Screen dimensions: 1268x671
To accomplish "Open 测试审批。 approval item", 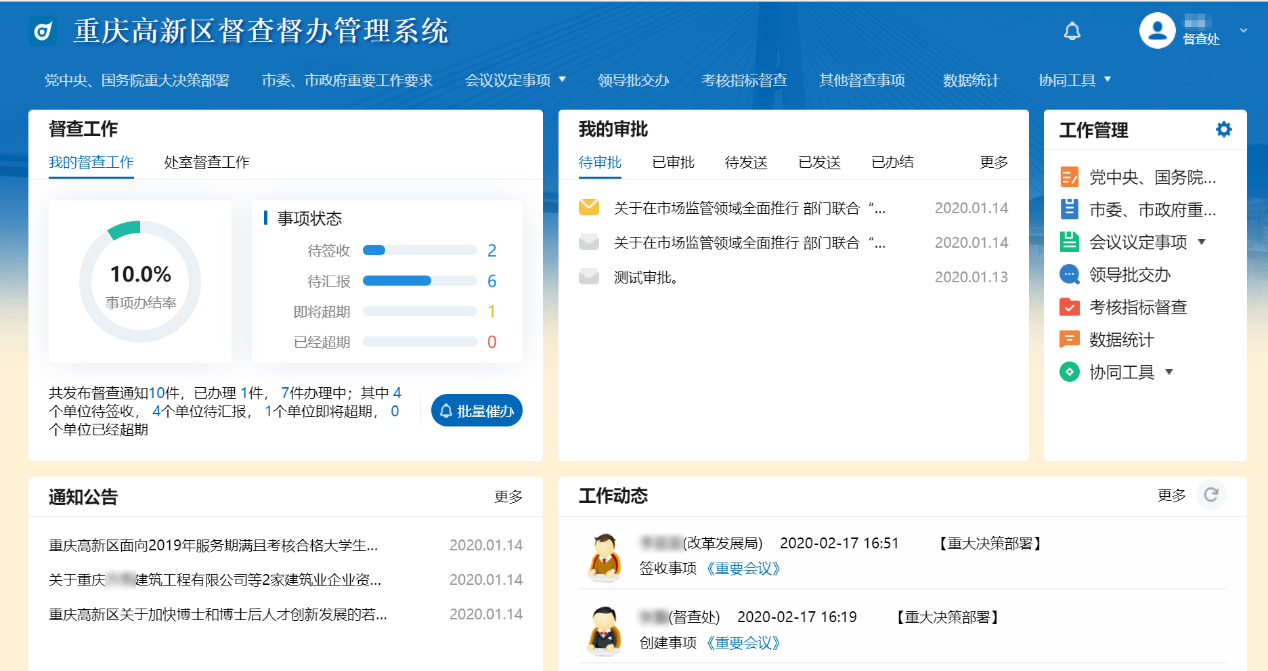I will point(647,277).
